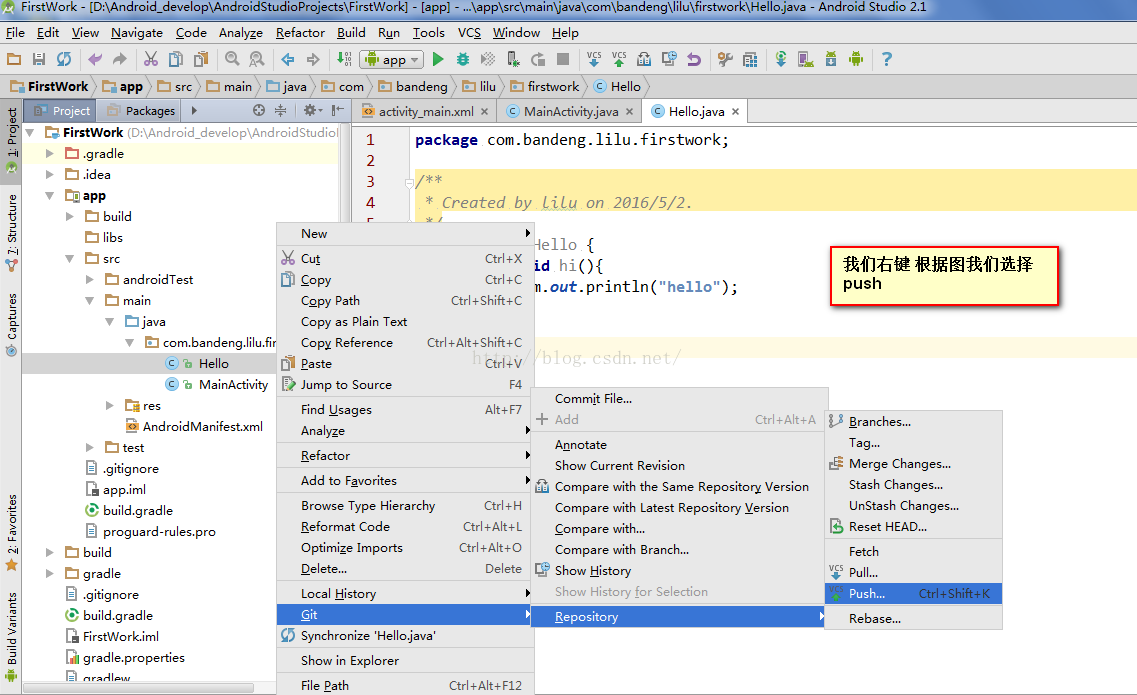Screen dimensions: 1137x695
Task: Collapse the src folder in tree
Action: [70, 259]
